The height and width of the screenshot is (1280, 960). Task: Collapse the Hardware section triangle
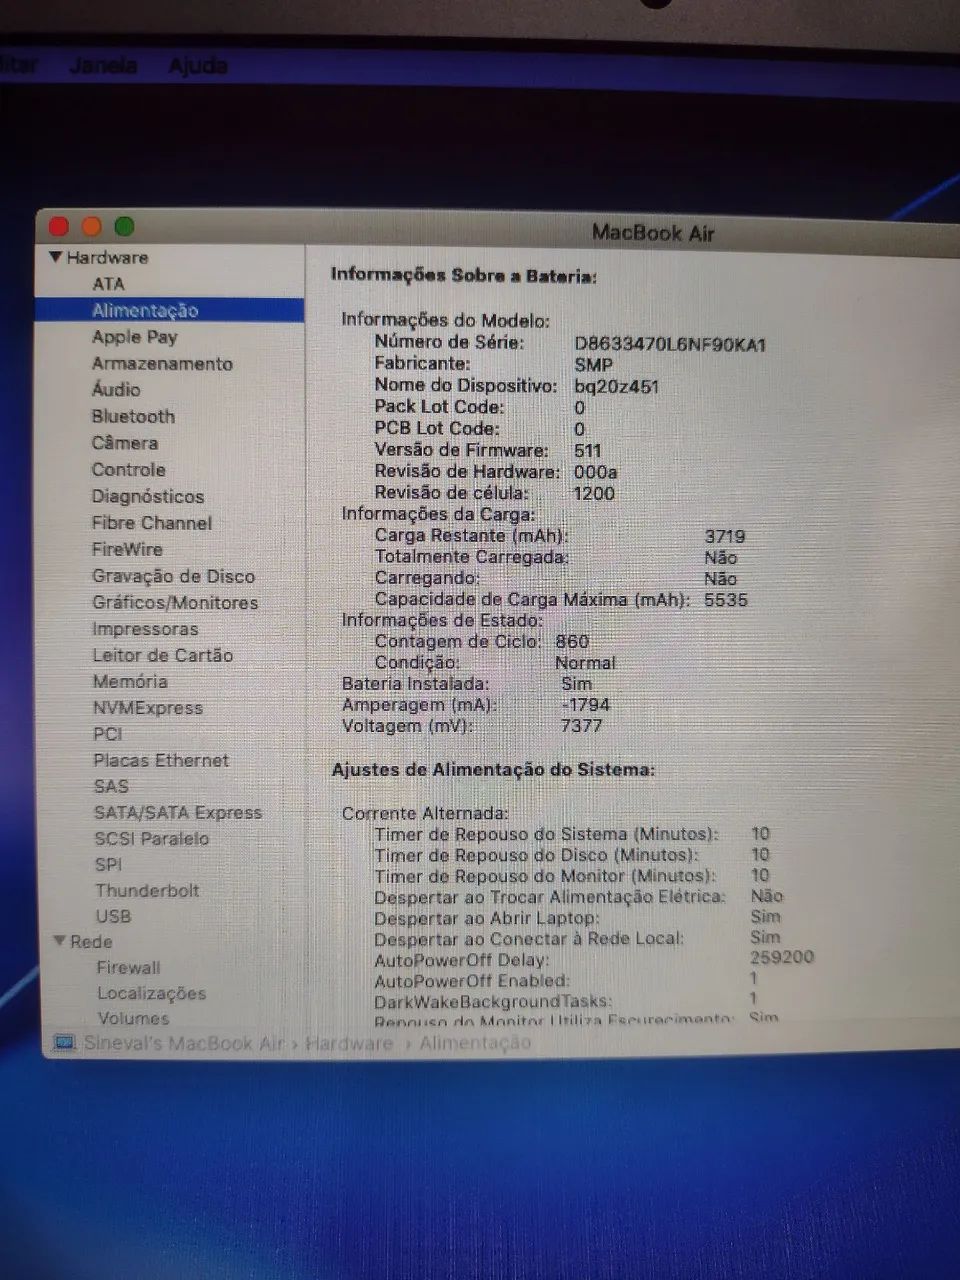56,257
